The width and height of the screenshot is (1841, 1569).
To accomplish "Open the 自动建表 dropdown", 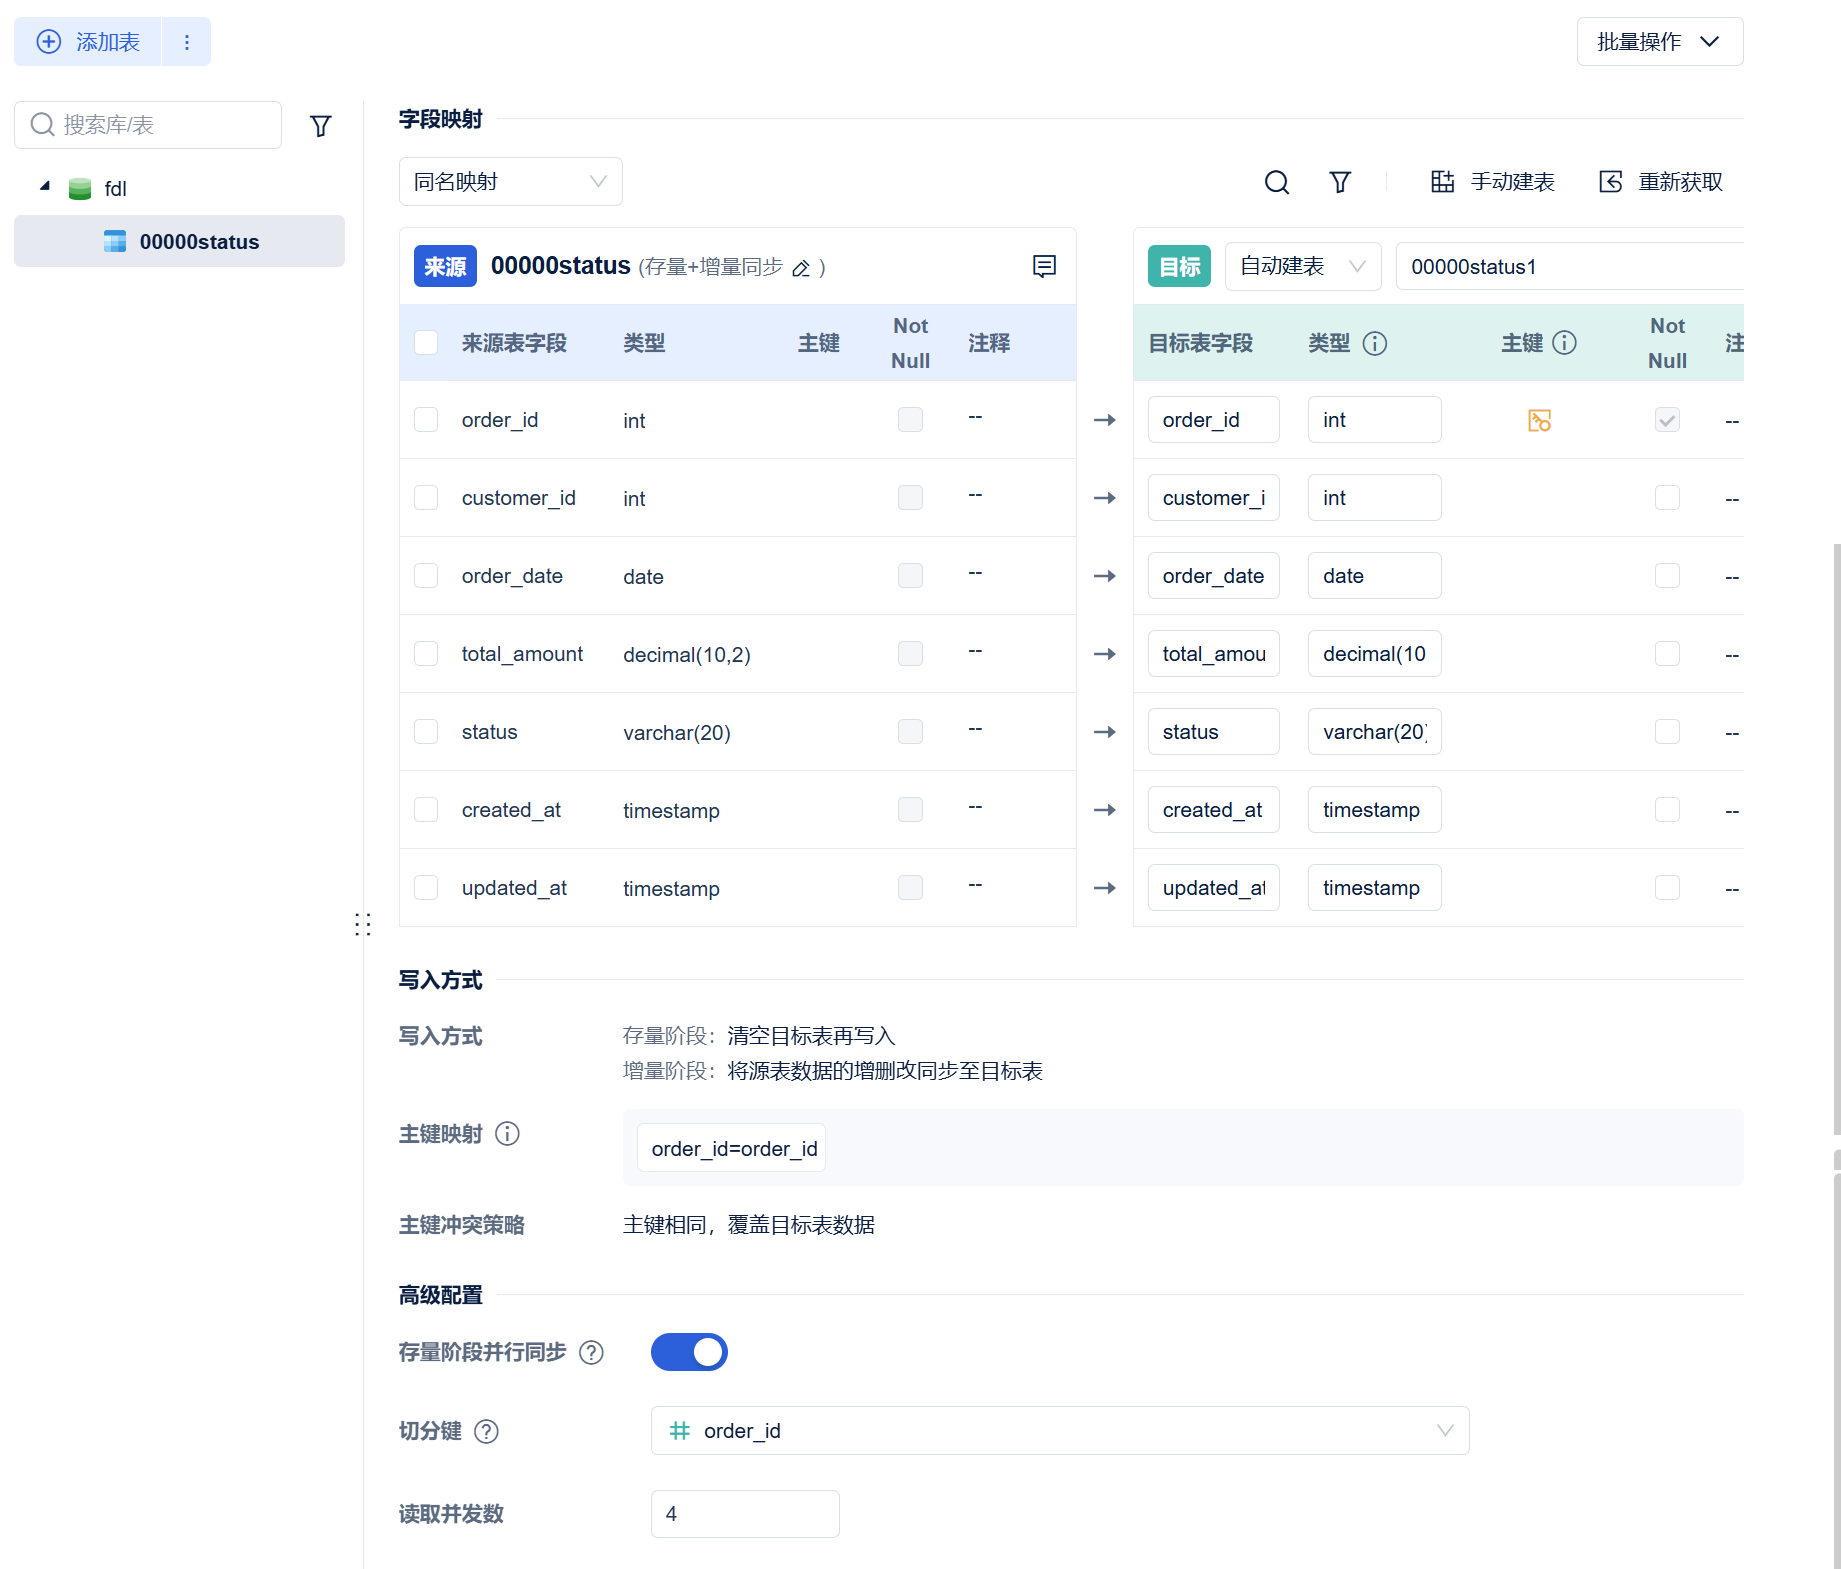I will 1303,266.
